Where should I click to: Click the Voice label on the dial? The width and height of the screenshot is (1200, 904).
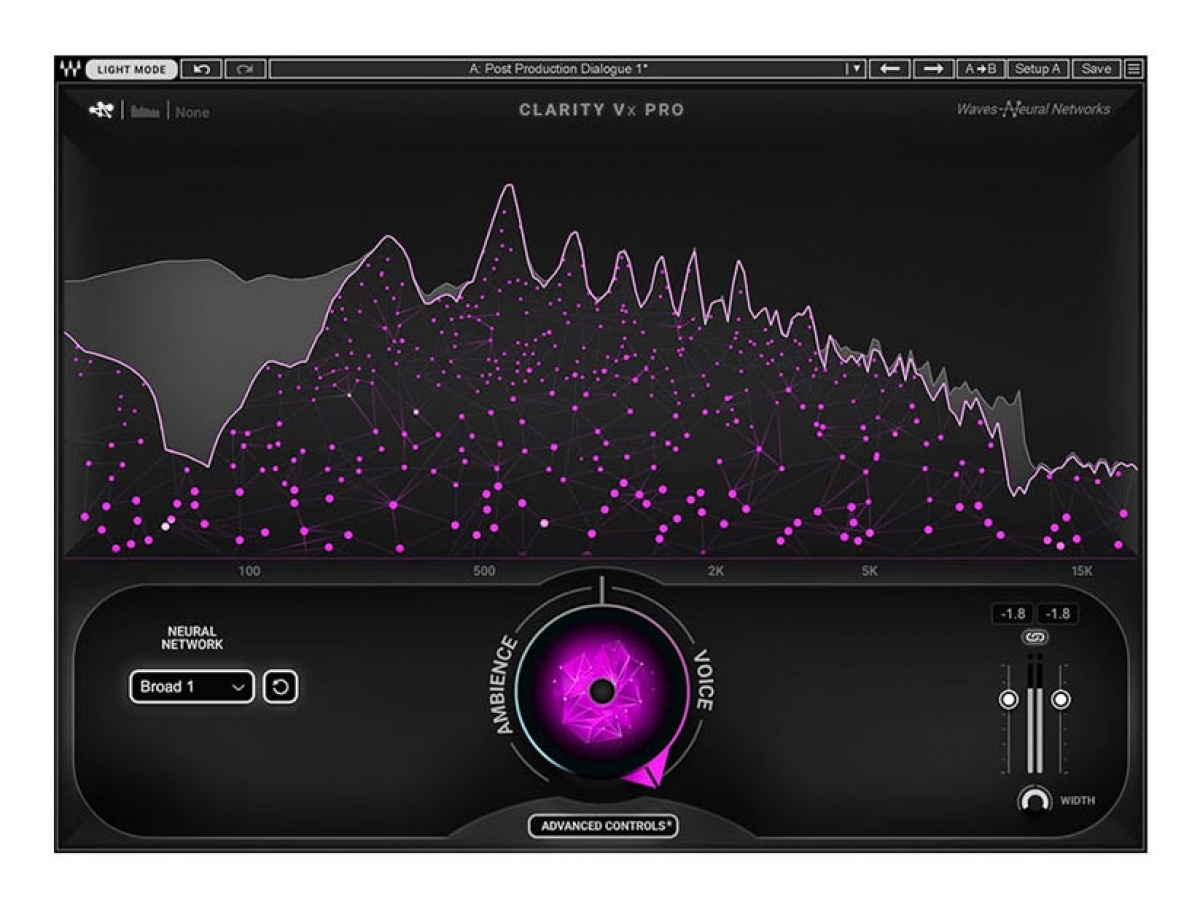coord(703,682)
